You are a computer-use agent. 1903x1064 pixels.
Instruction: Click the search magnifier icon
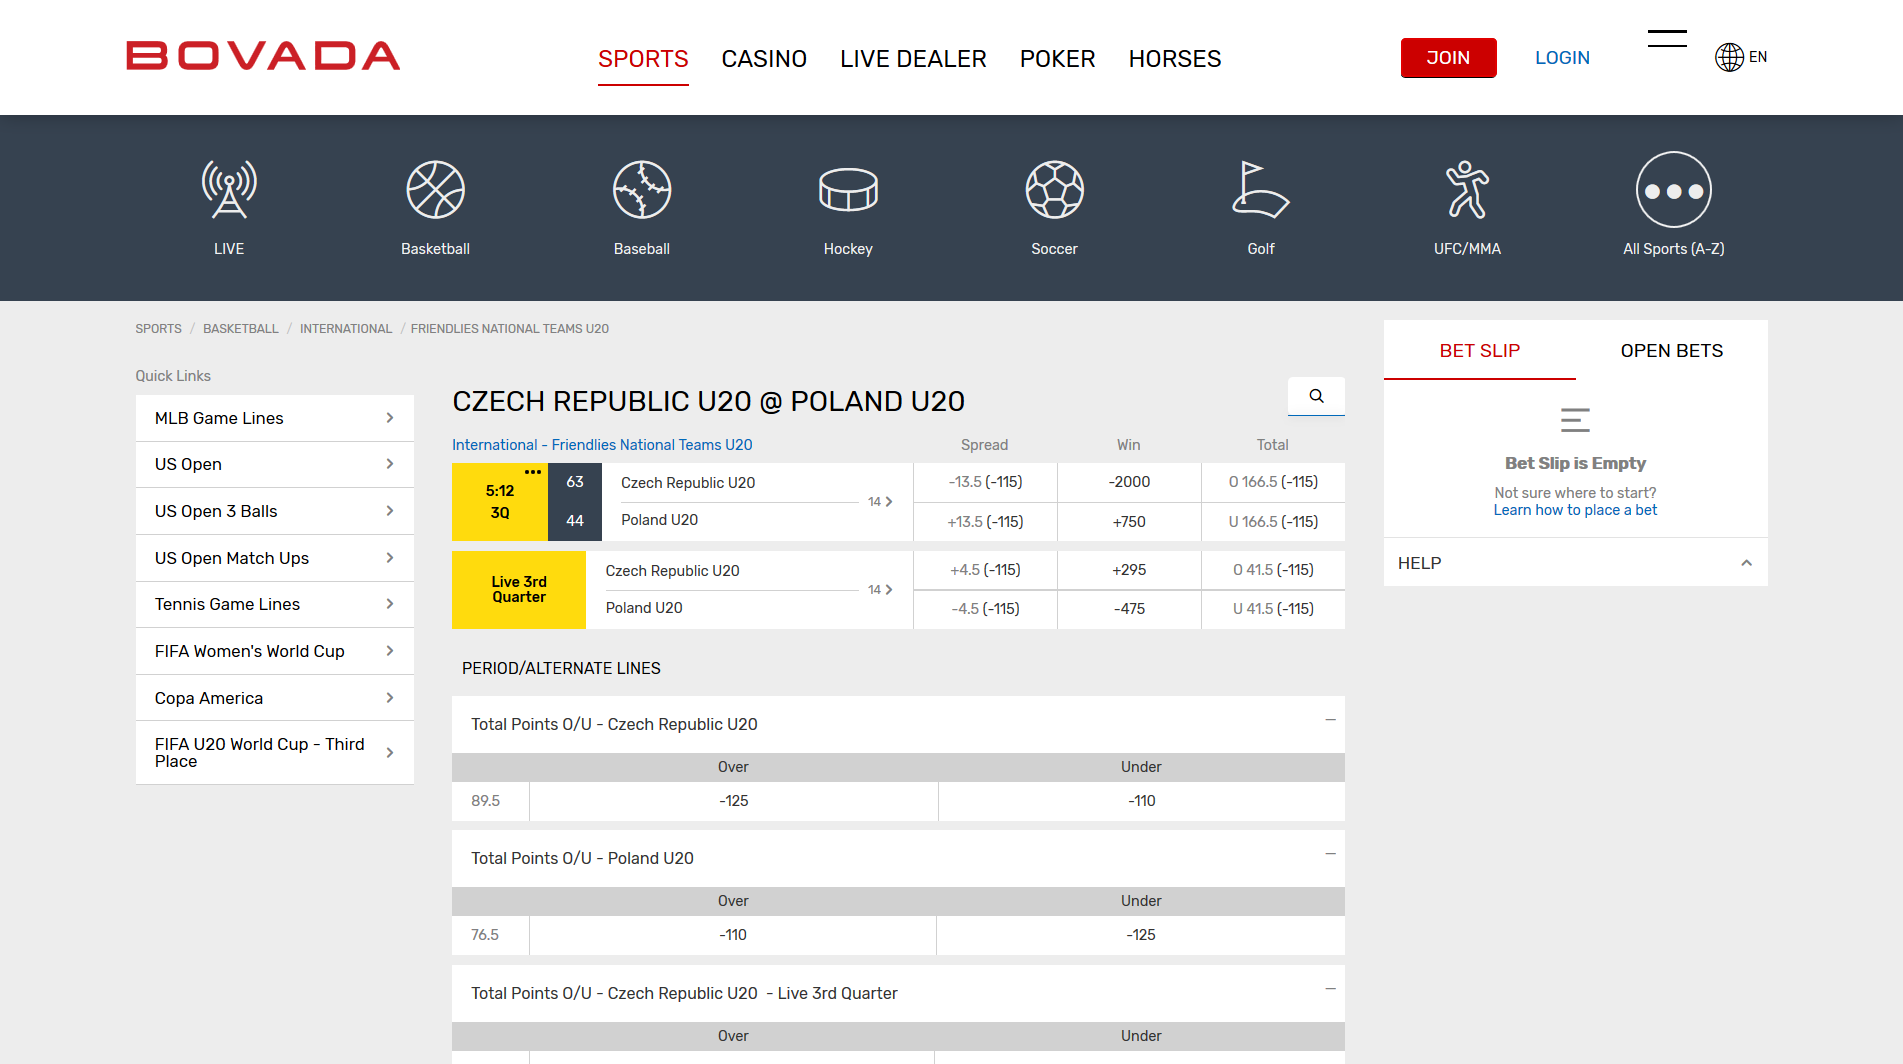(1316, 396)
